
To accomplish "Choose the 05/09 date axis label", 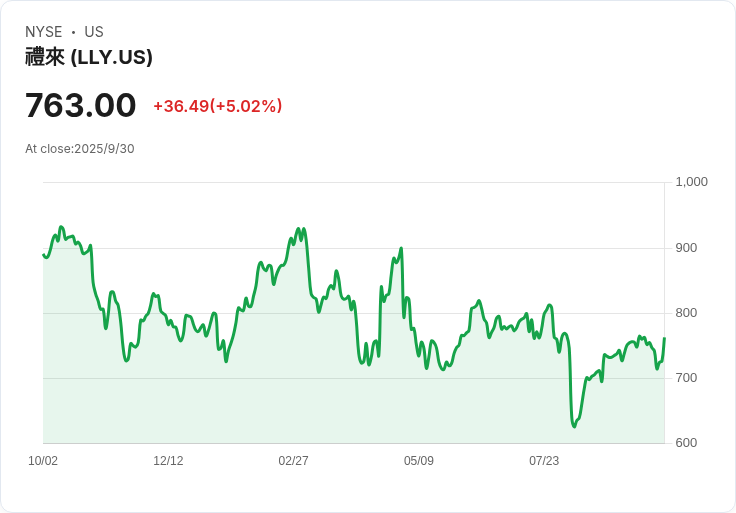I will point(419,461).
